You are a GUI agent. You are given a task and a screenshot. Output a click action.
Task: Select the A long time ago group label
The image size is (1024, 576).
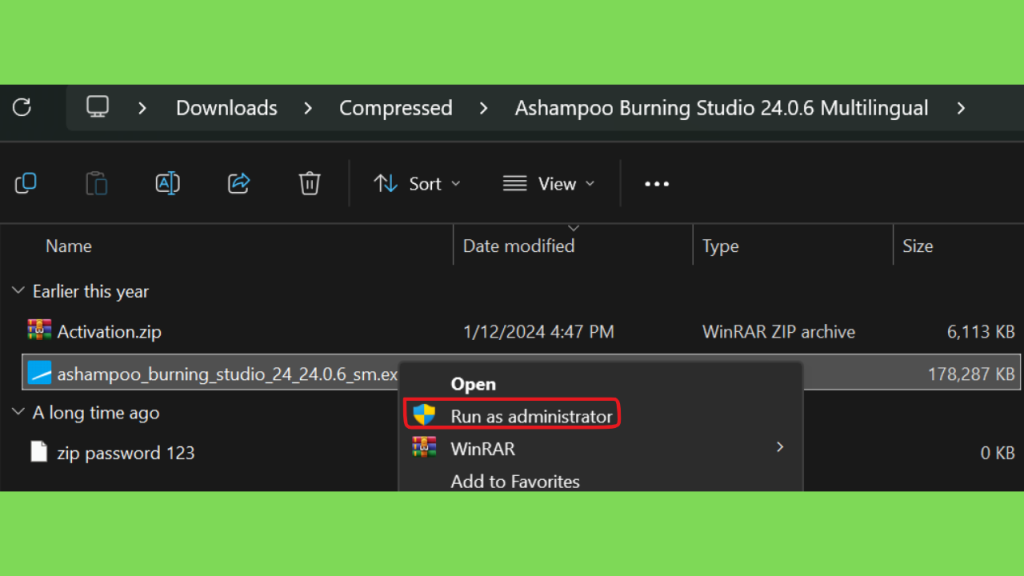pos(96,413)
